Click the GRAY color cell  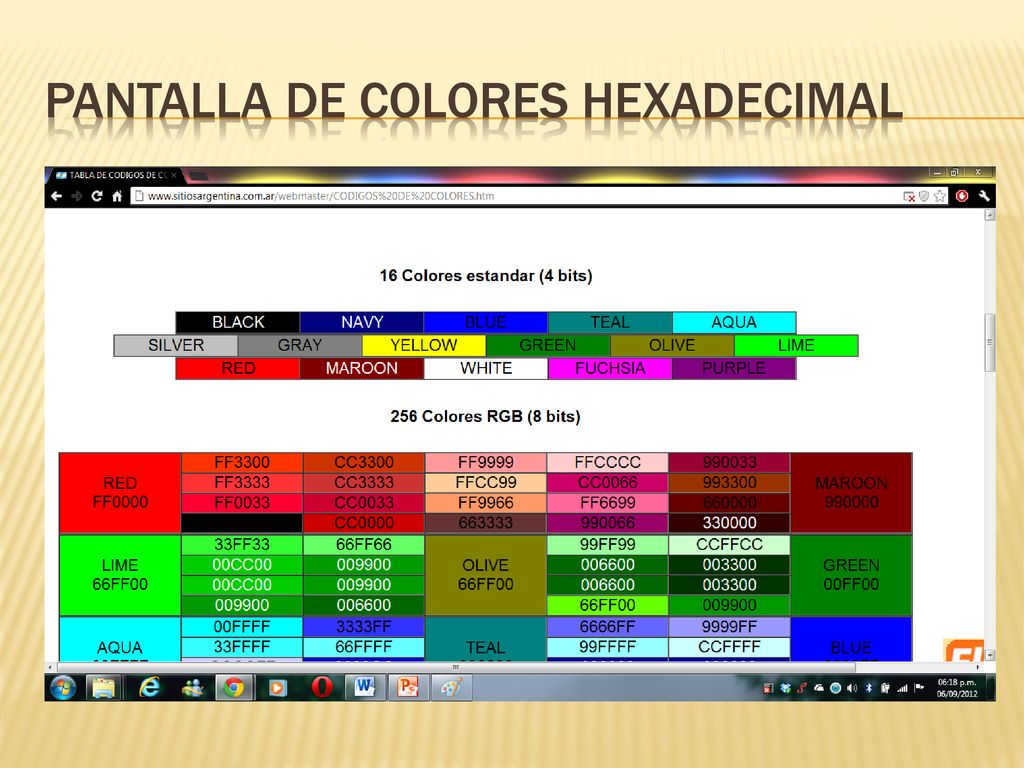300,345
